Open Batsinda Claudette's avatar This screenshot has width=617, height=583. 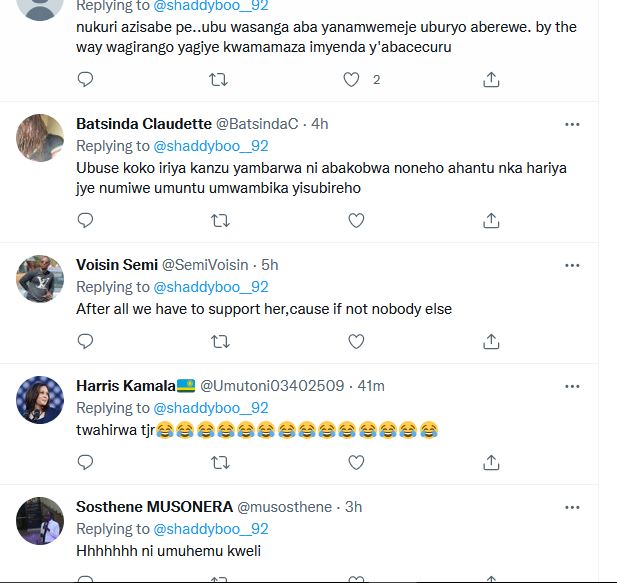click(x=40, y=138)
